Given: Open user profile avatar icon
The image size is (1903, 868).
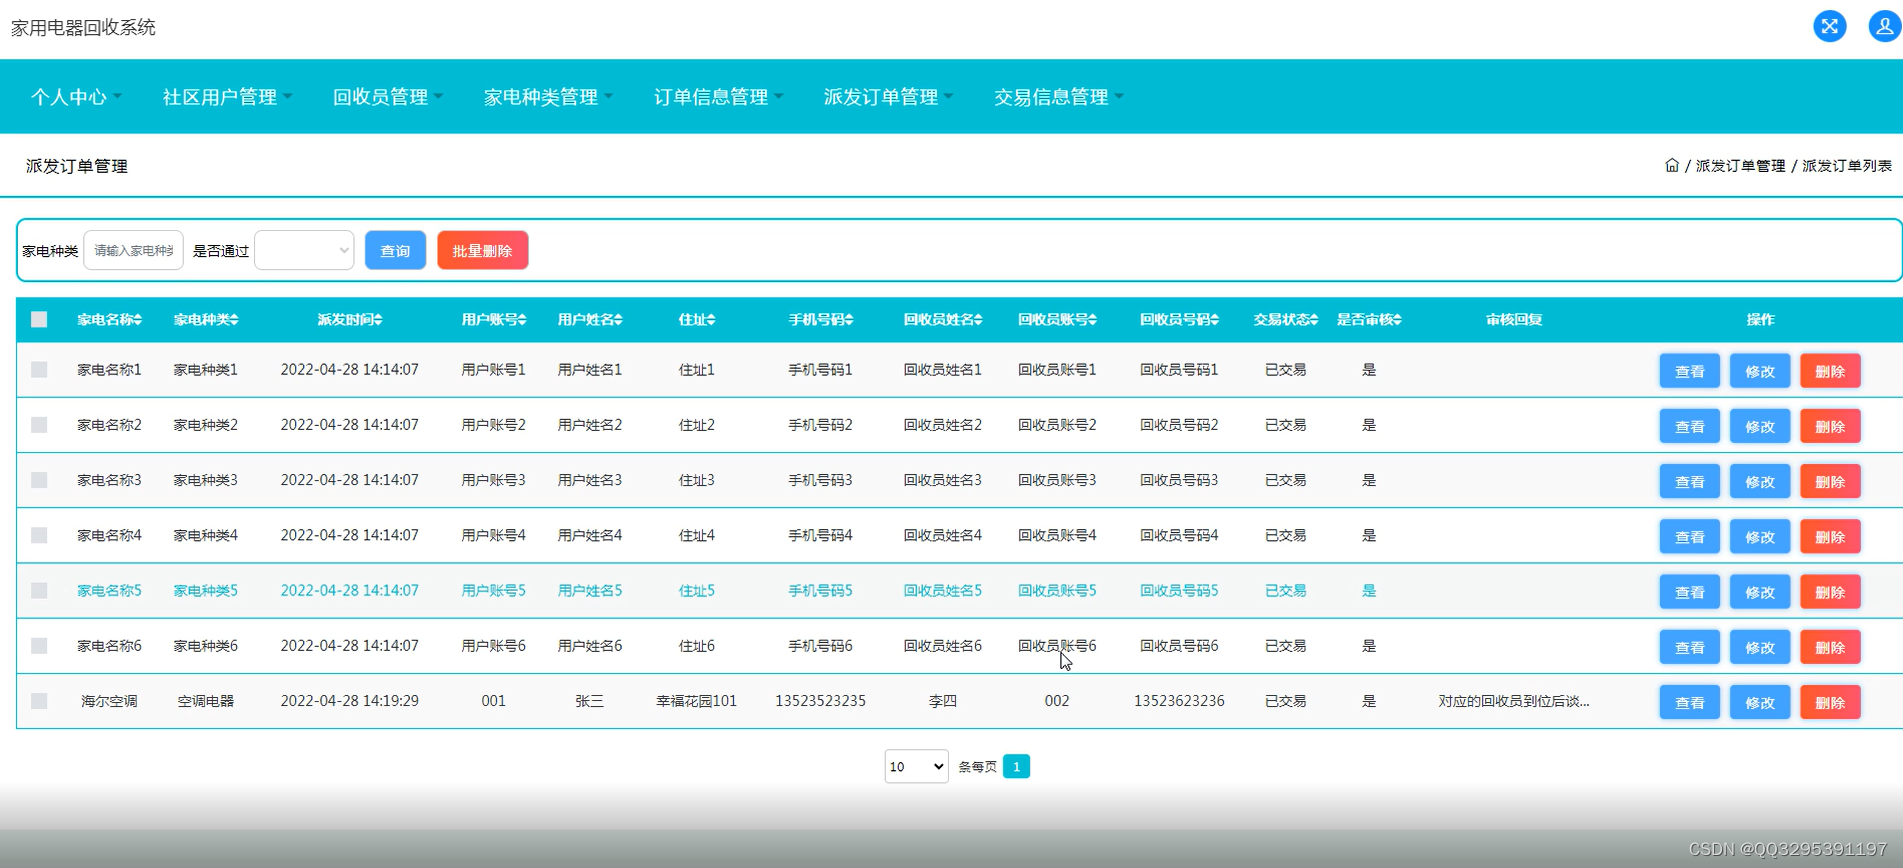Looking at the screenshot, I should (x=1884, y=26).
